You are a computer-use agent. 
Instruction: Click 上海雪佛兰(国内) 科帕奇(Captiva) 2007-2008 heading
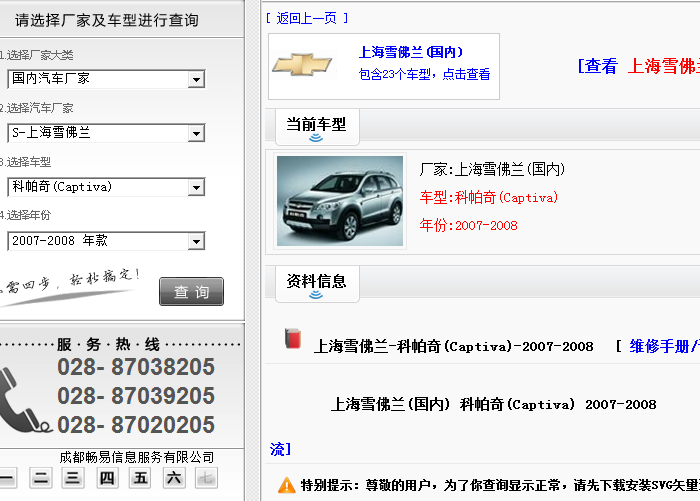pyautogui.click(x=493, y=404)
